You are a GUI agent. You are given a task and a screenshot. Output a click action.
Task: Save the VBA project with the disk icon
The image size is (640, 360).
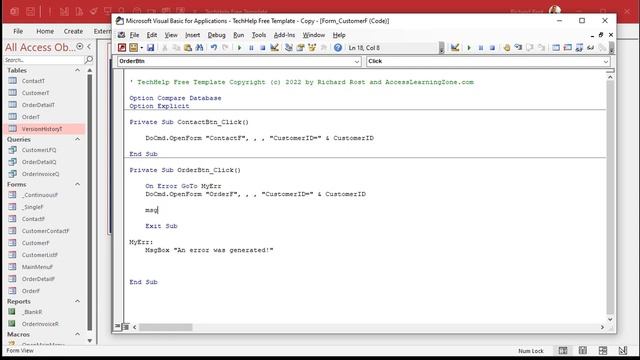click(151, 48)
